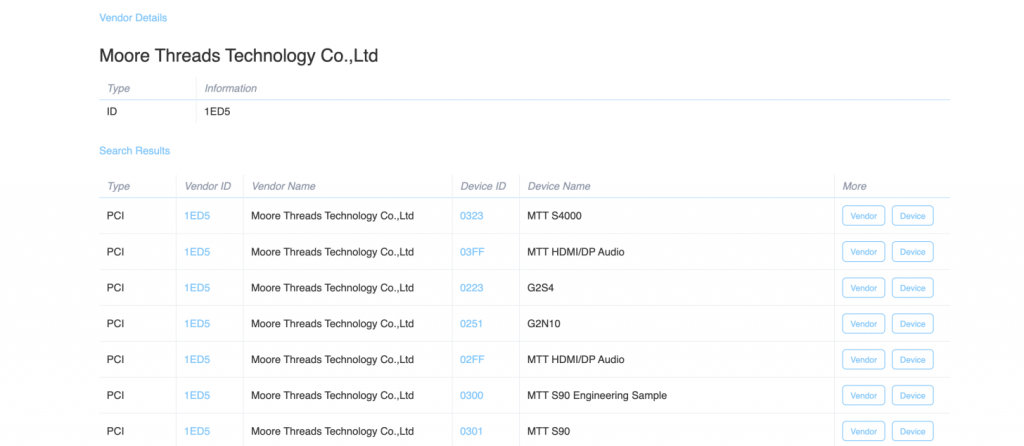Viewport: 1024px width, 446px height.
Task: Select vendor name in the MTT S4000 row
Action: [333, 215]
